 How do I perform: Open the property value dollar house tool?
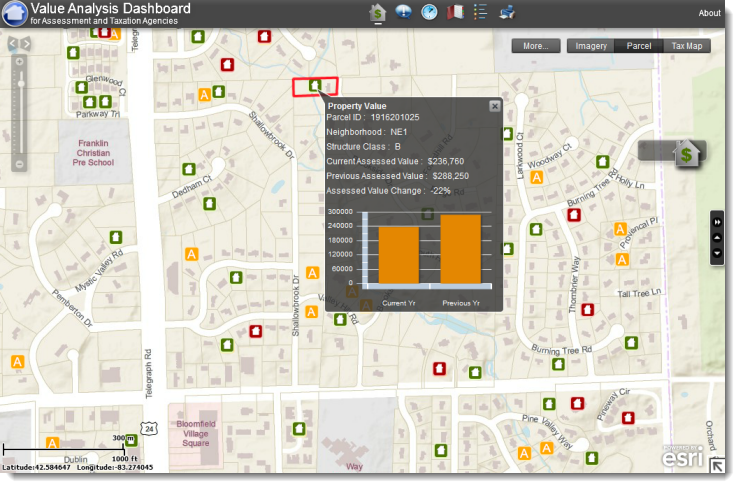coord(378,13)
